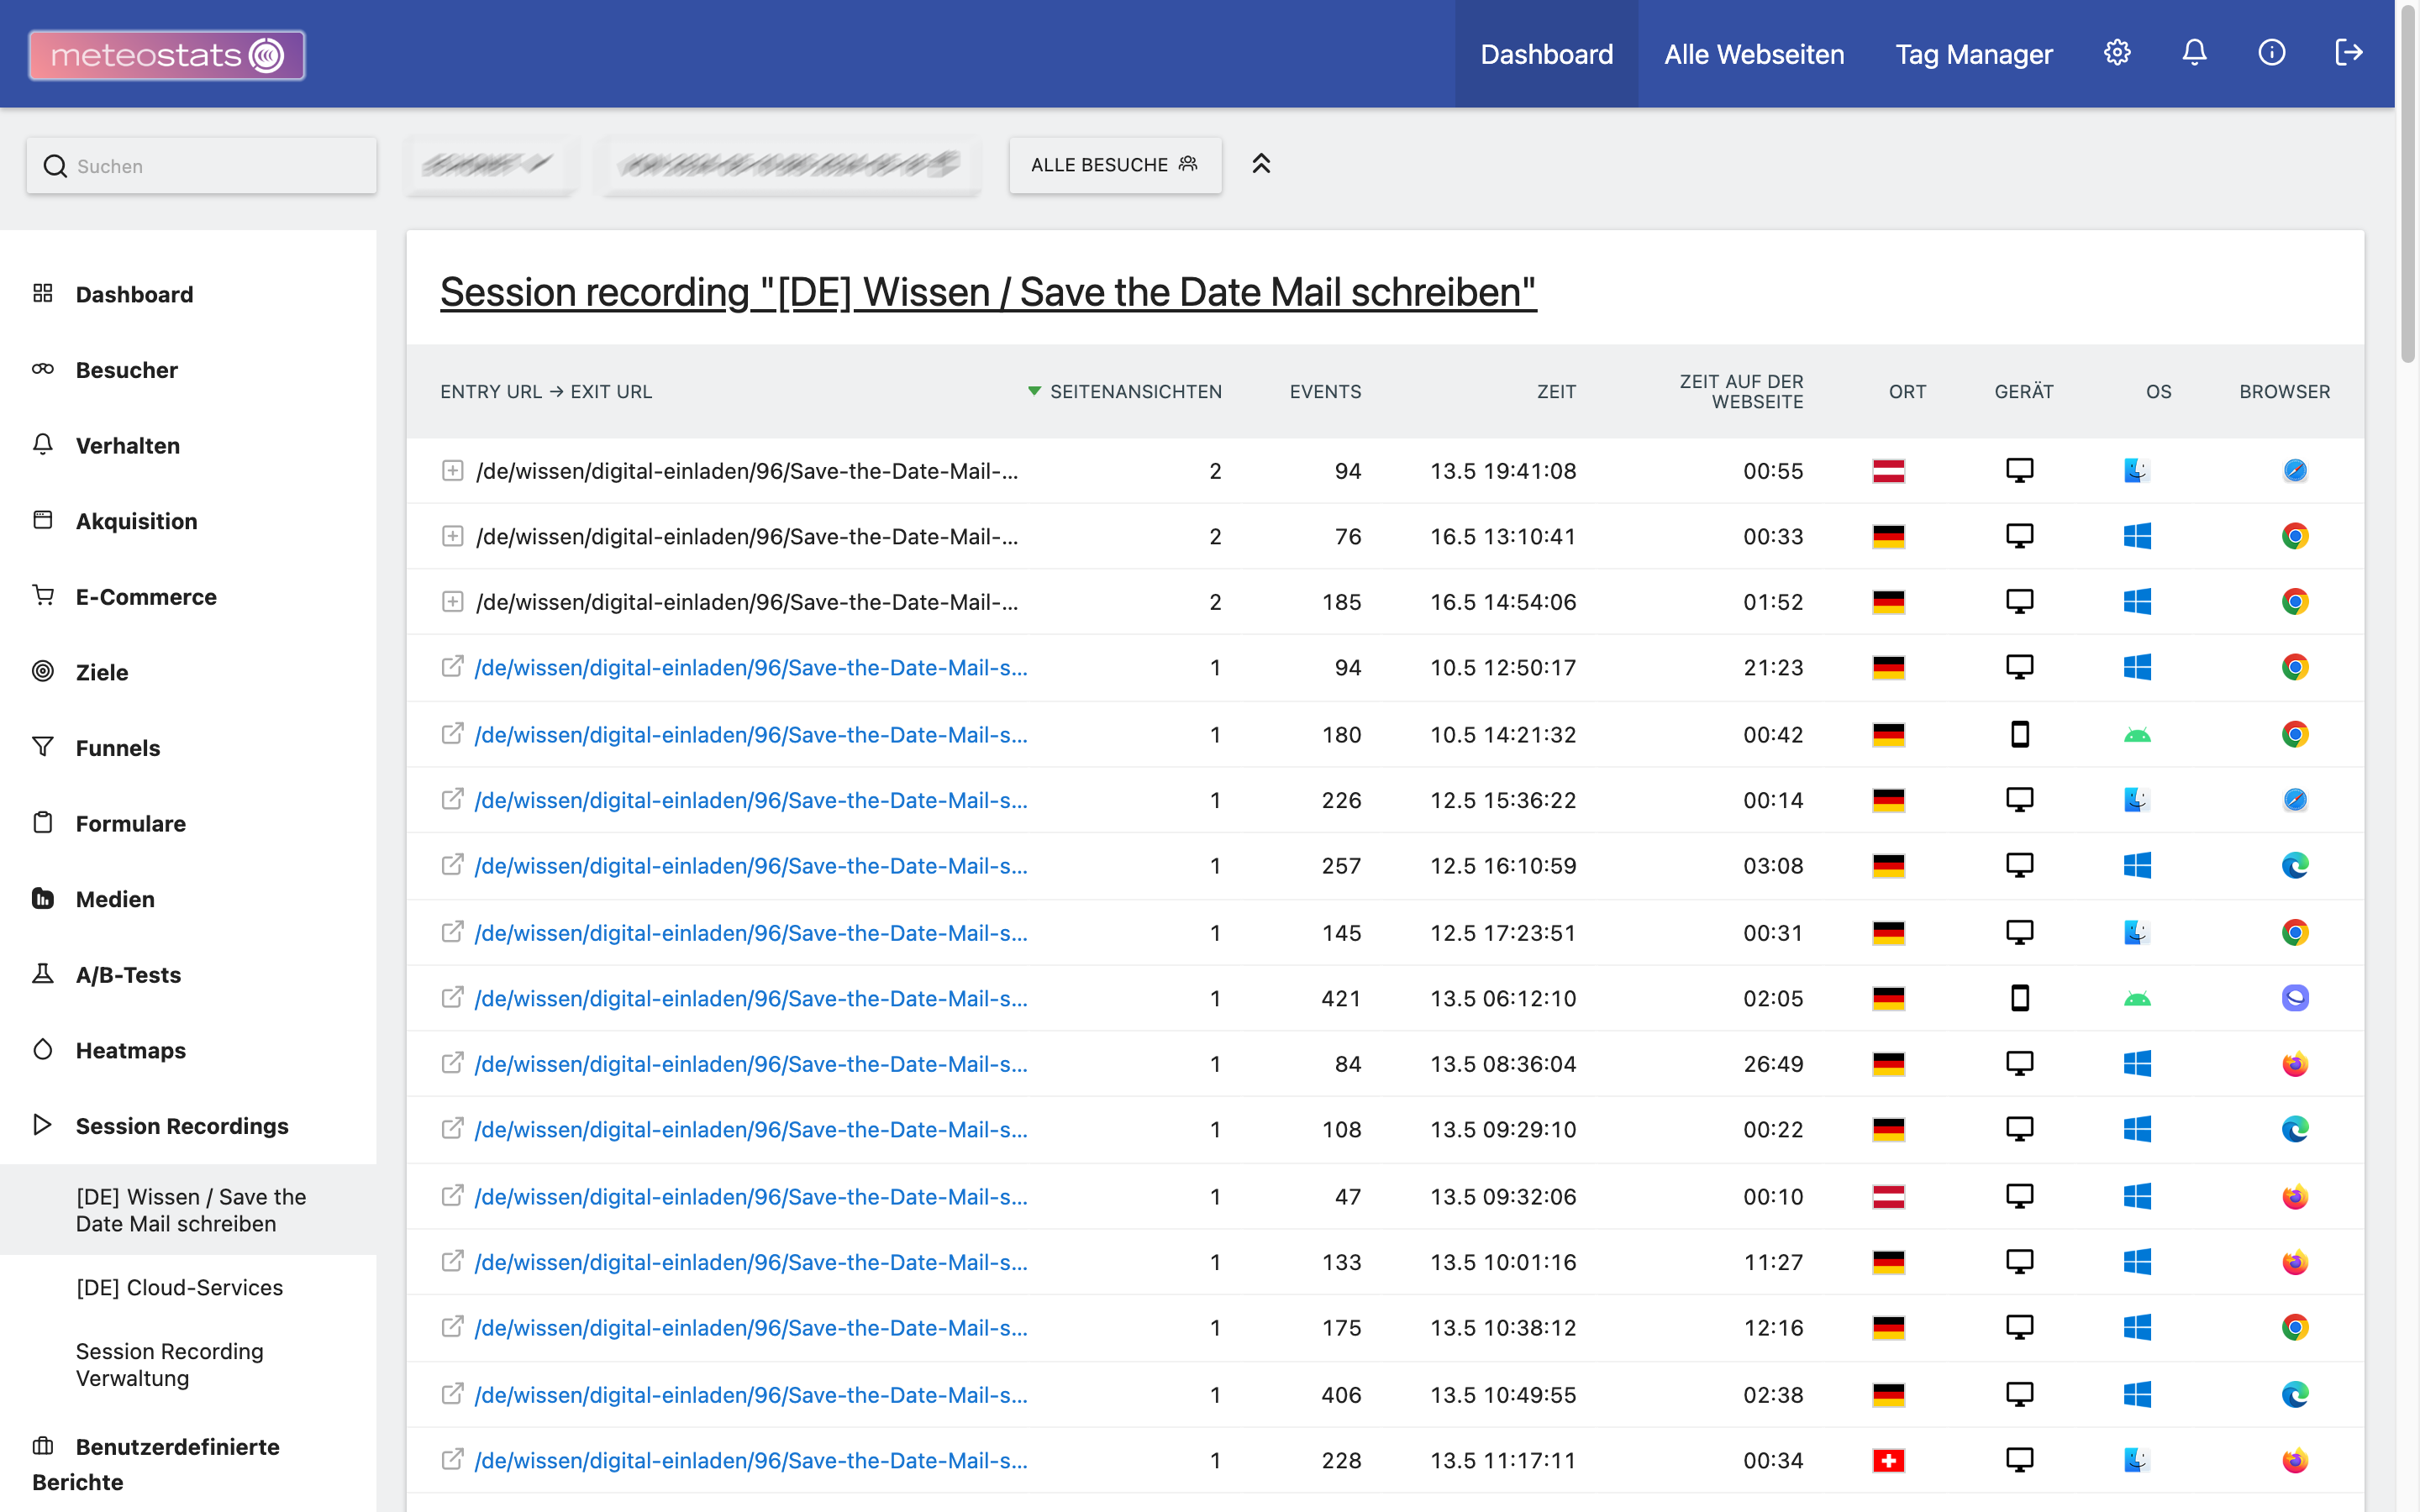Open the session link at 13.5 08:36:04
Image resolution: width=2420 pixels, height=1512 pixels.
click(x=750, y=1064)
